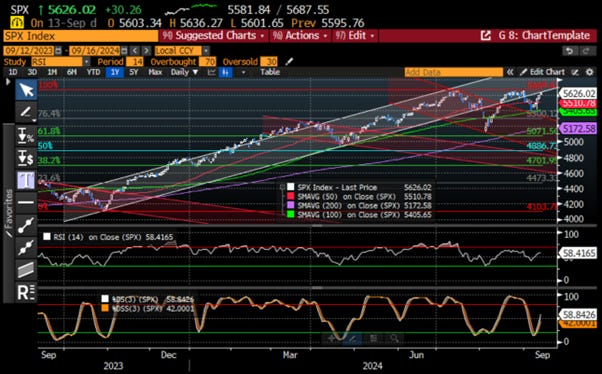
Task: Click the Oversold 30 field
Action: (269, 61)
